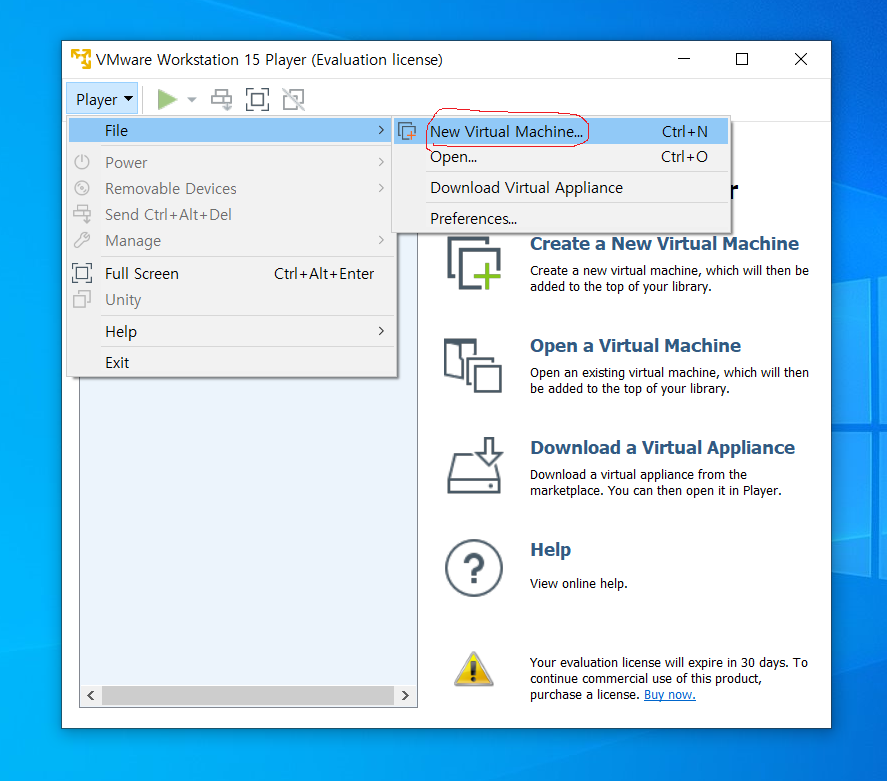This screenshot has width=887, height=781.
Task: Select the File menu entry
Action: 230,131
